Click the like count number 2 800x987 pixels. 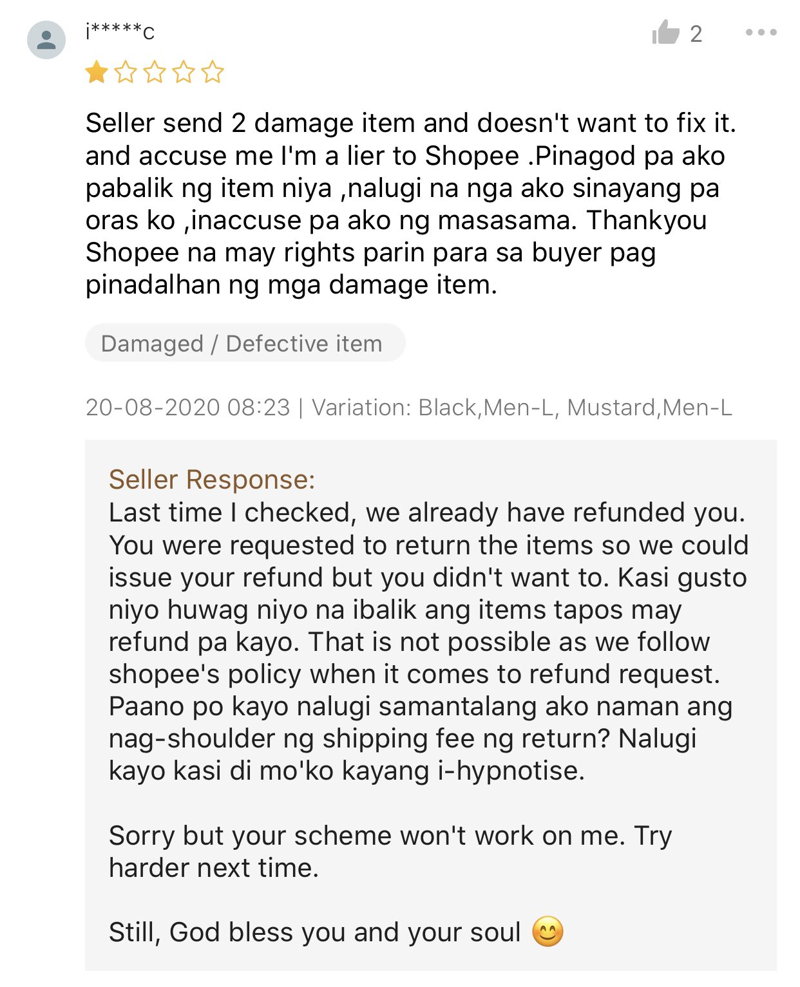pos(696,33)
